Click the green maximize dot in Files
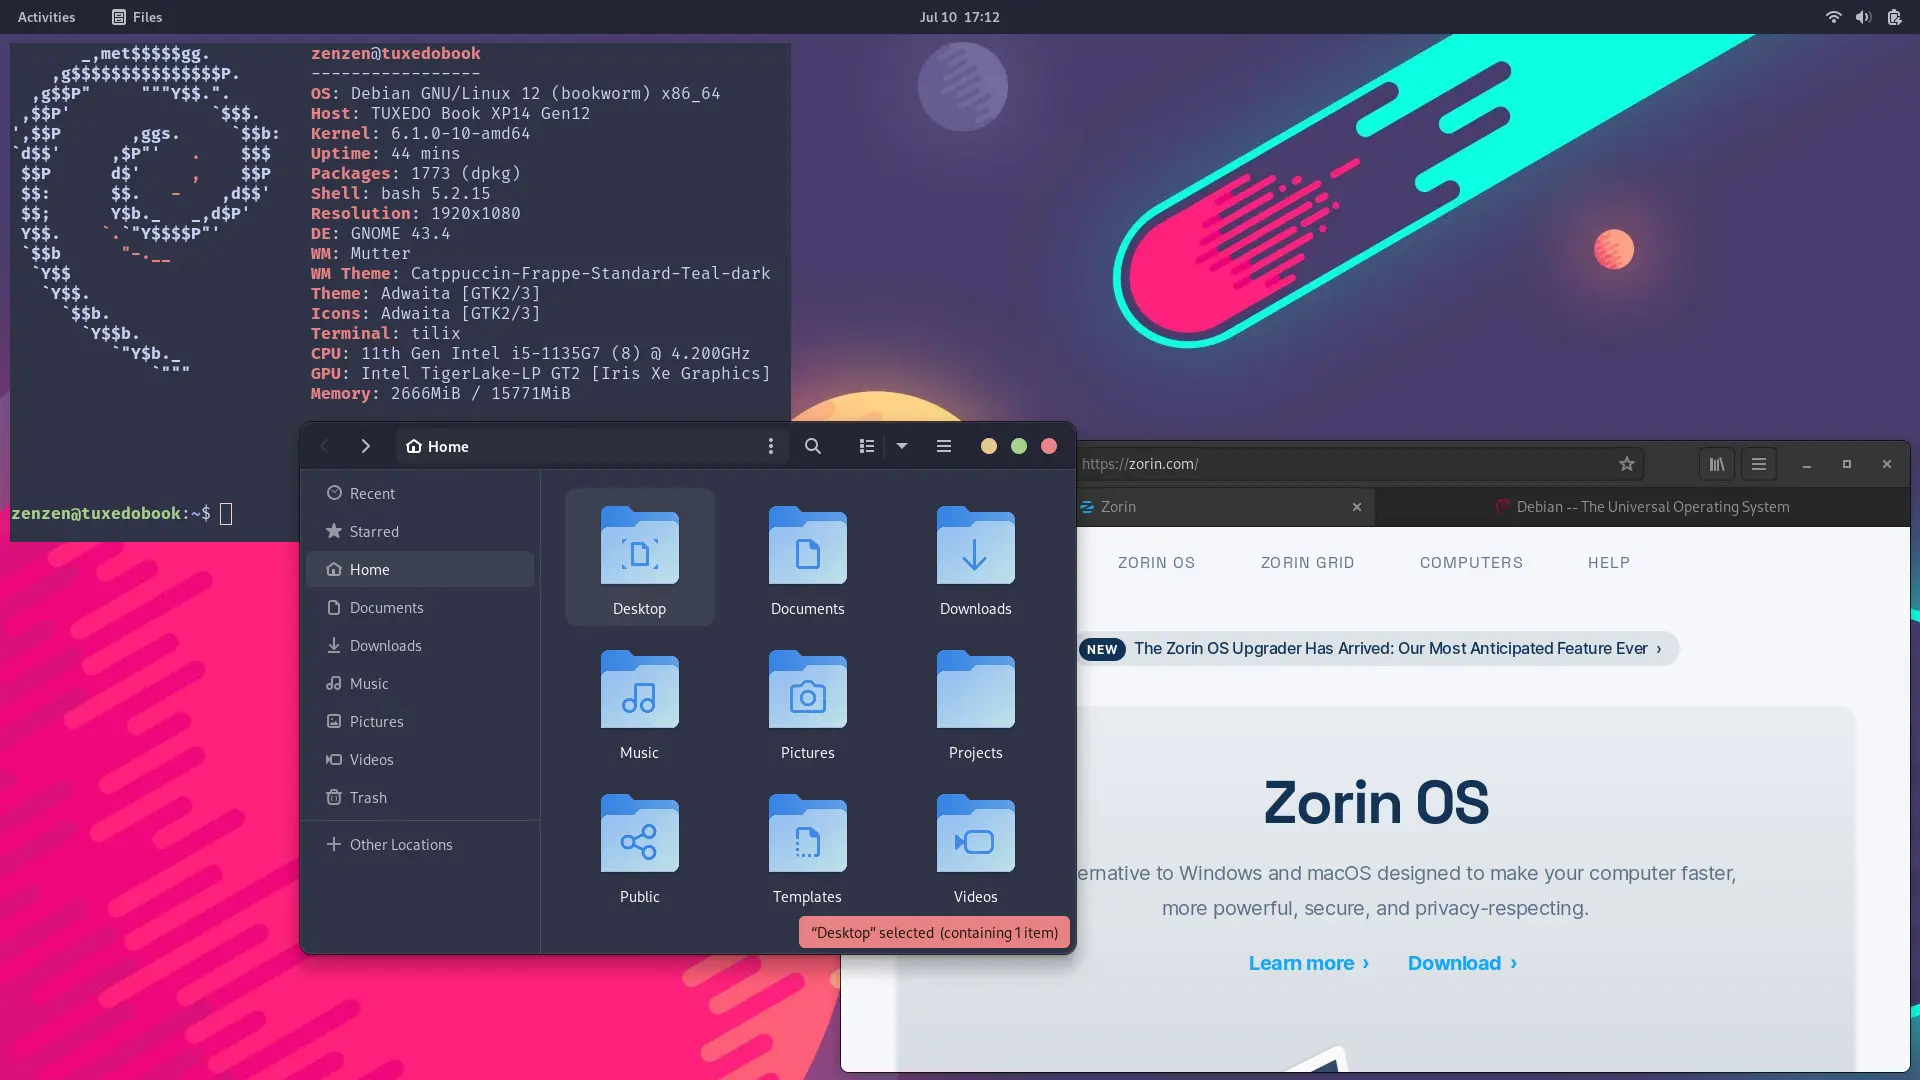 coord(1019,446)
